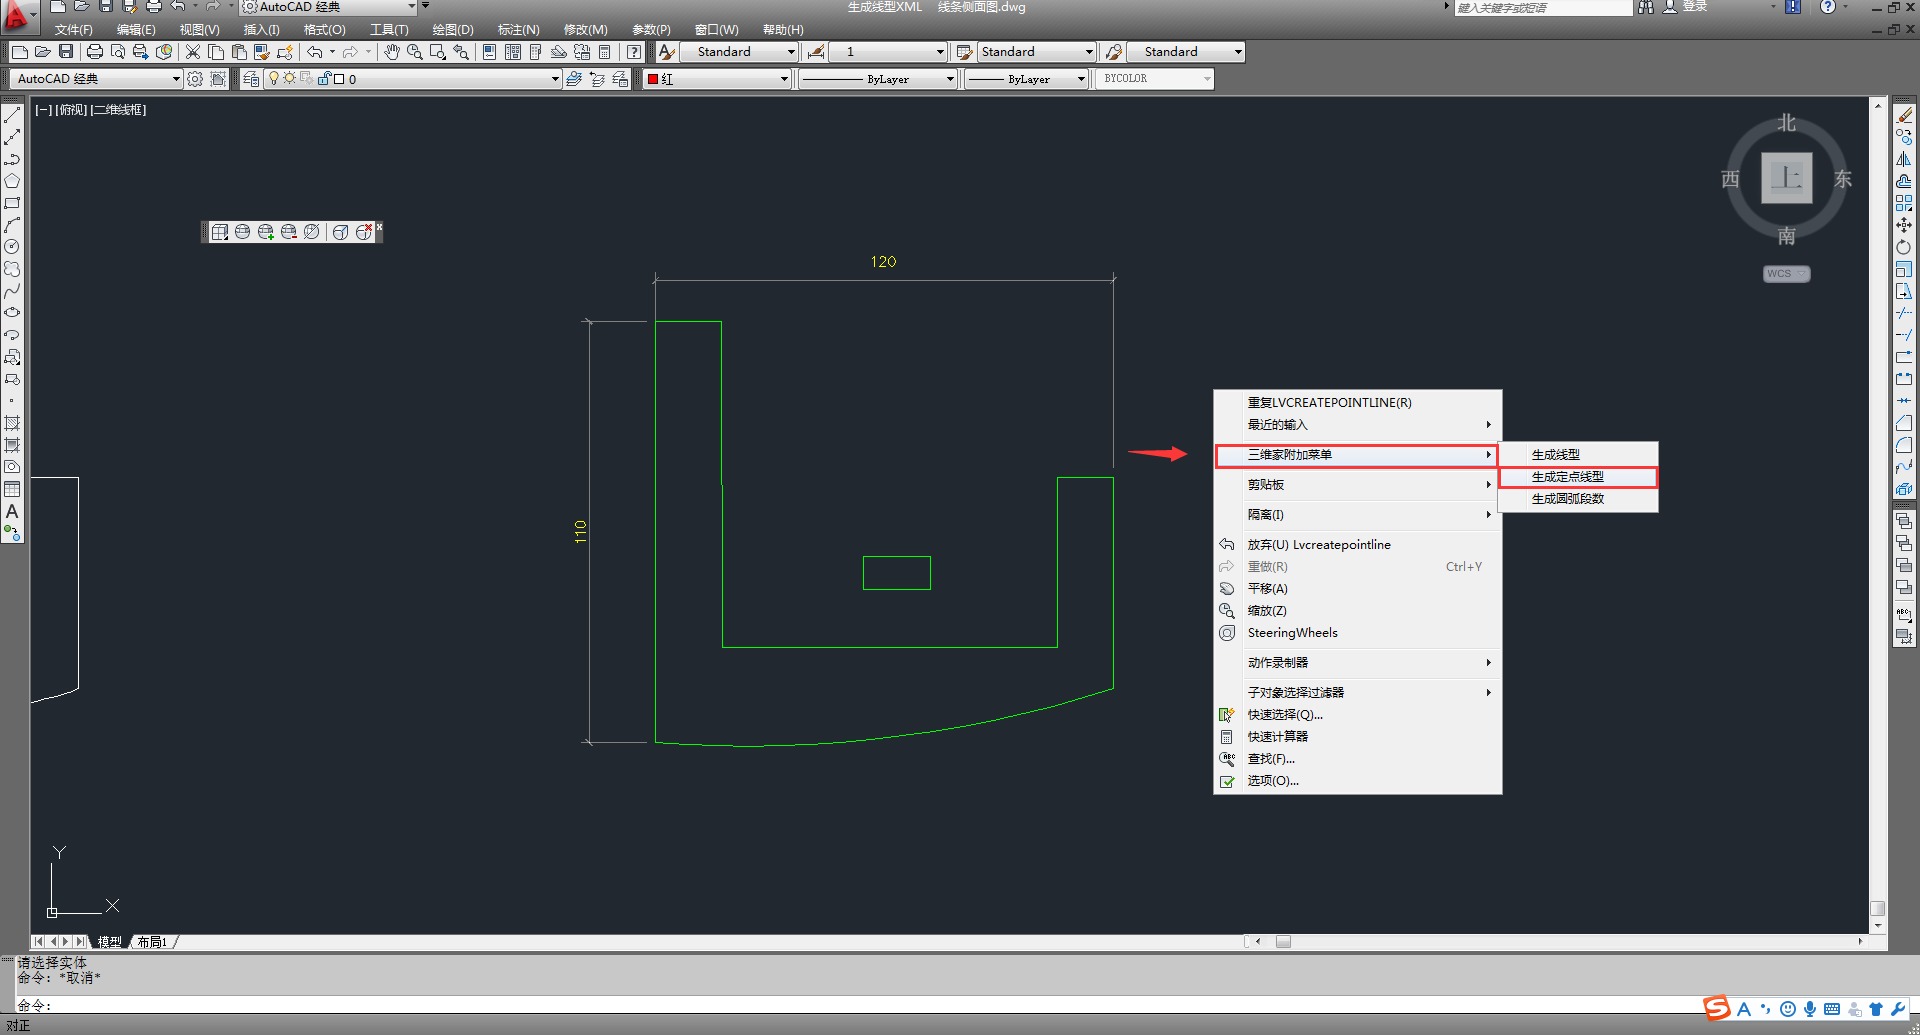Open the 绘图(D) menu
Screen dimensions: 1920x1035
point(453,30)
